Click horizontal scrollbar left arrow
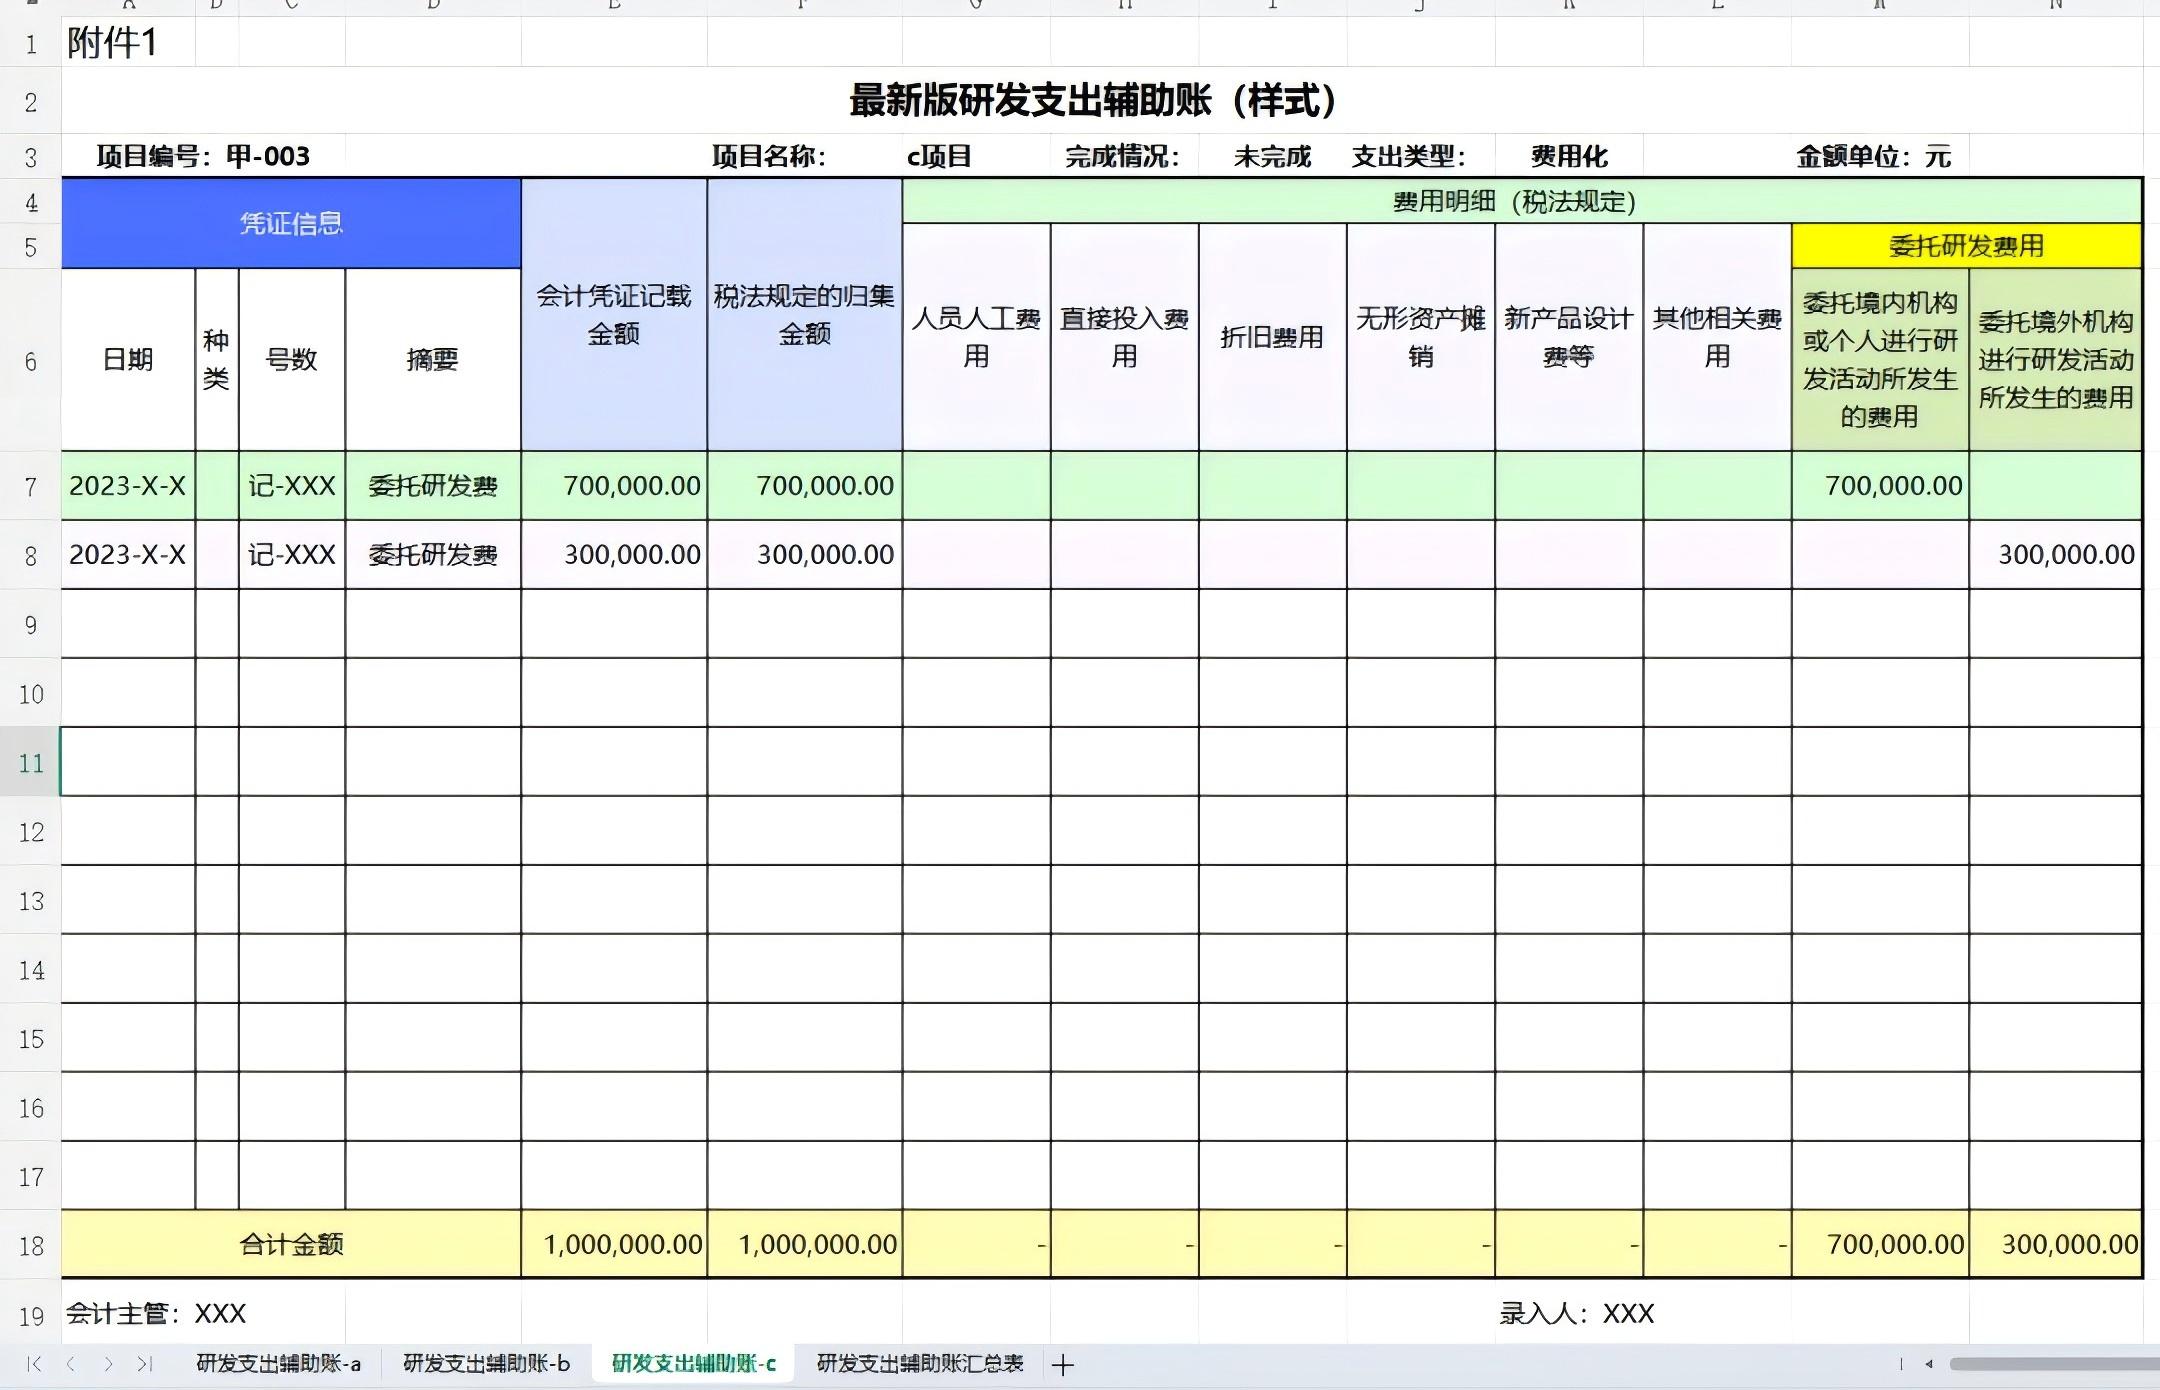Viewport: 2160px width, 1390px height. click(x=1929, y=1364)
